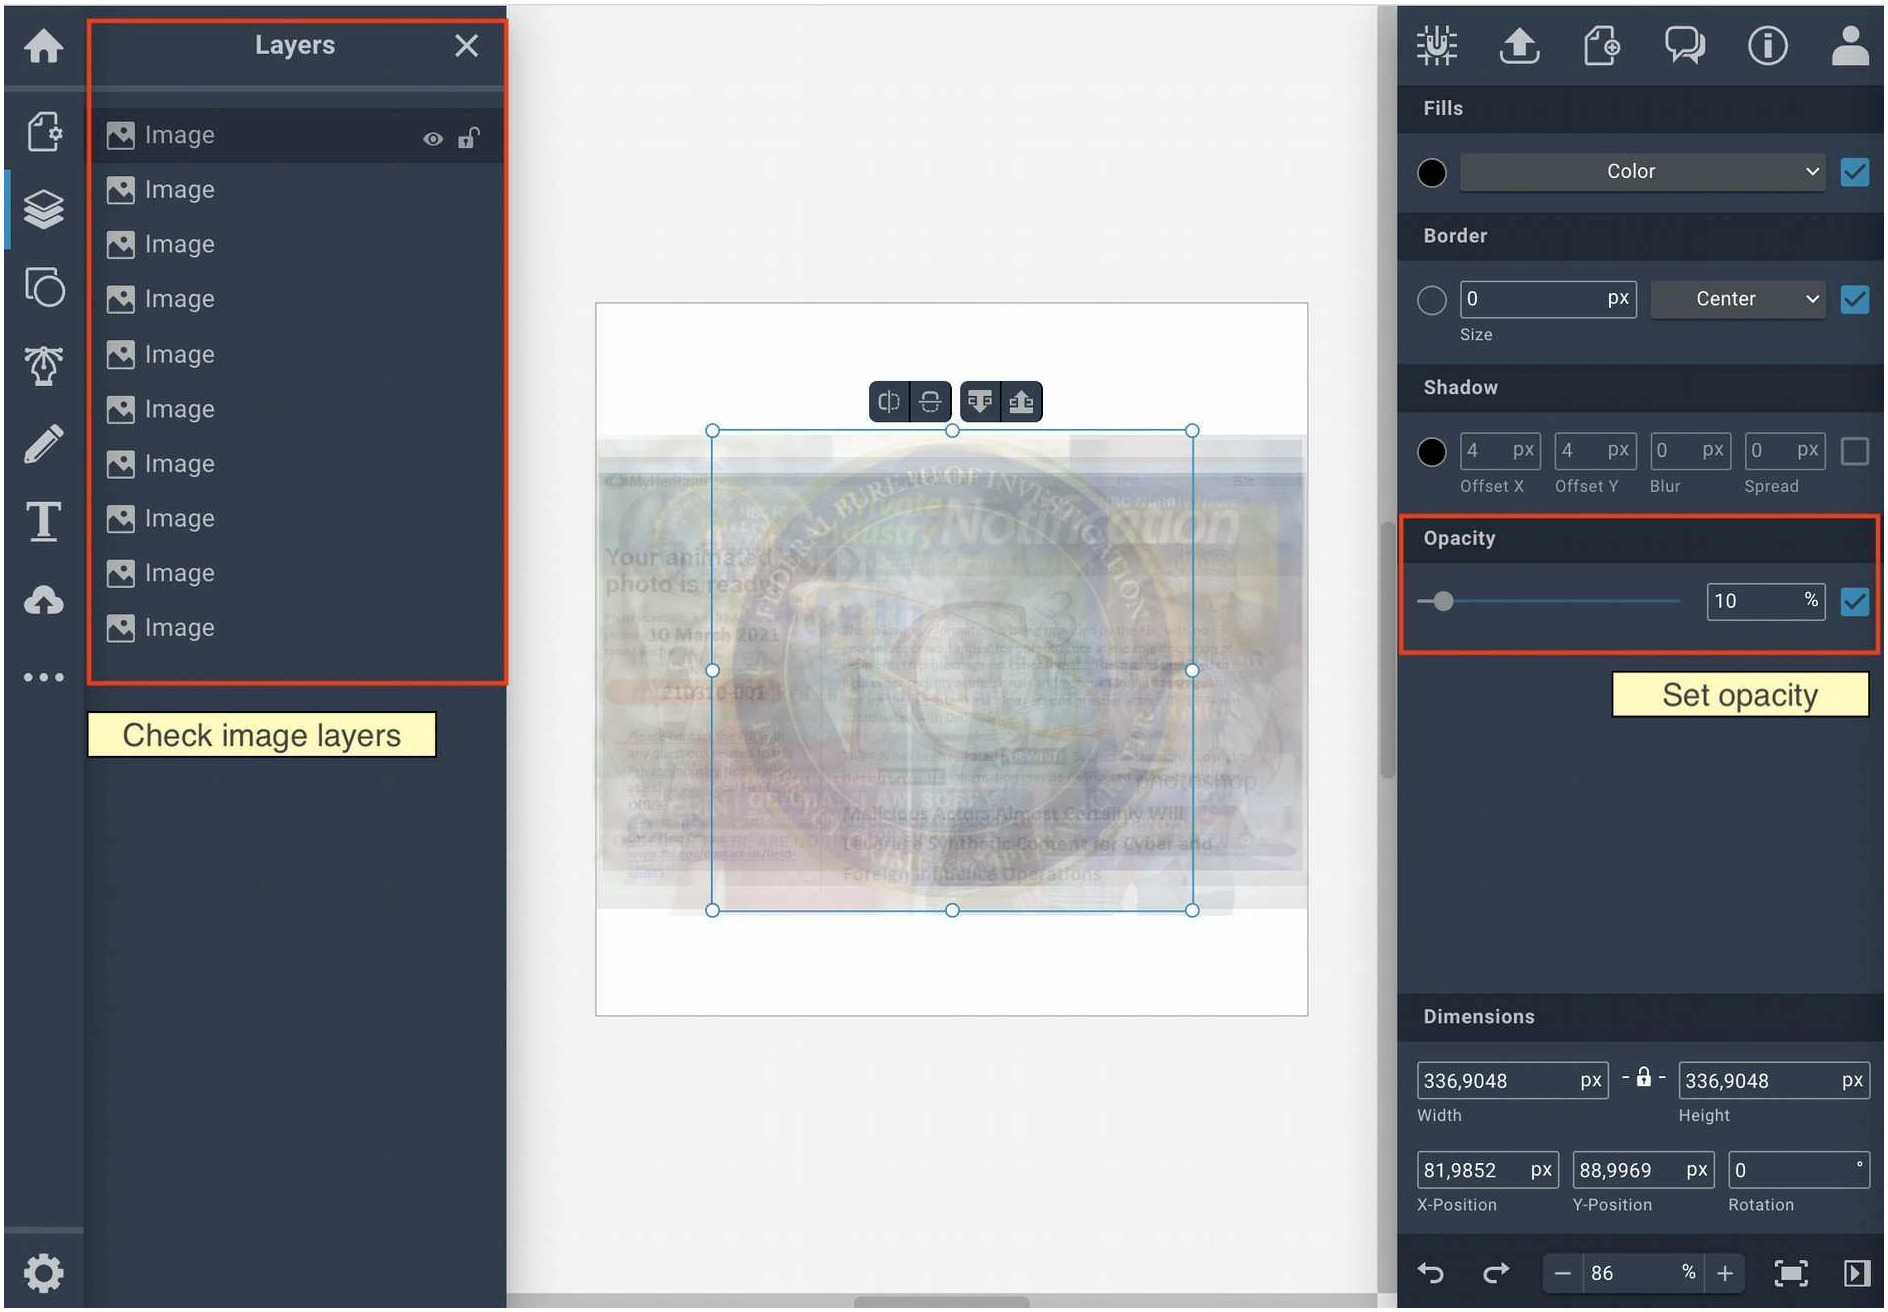
Task: Redo the last action
Action: (1496, 1272)
